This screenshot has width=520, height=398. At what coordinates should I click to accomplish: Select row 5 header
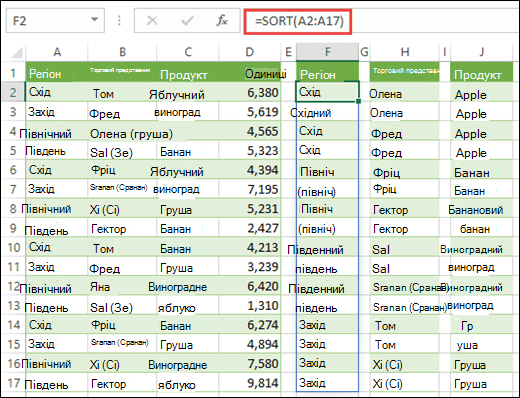pos(13,150)
